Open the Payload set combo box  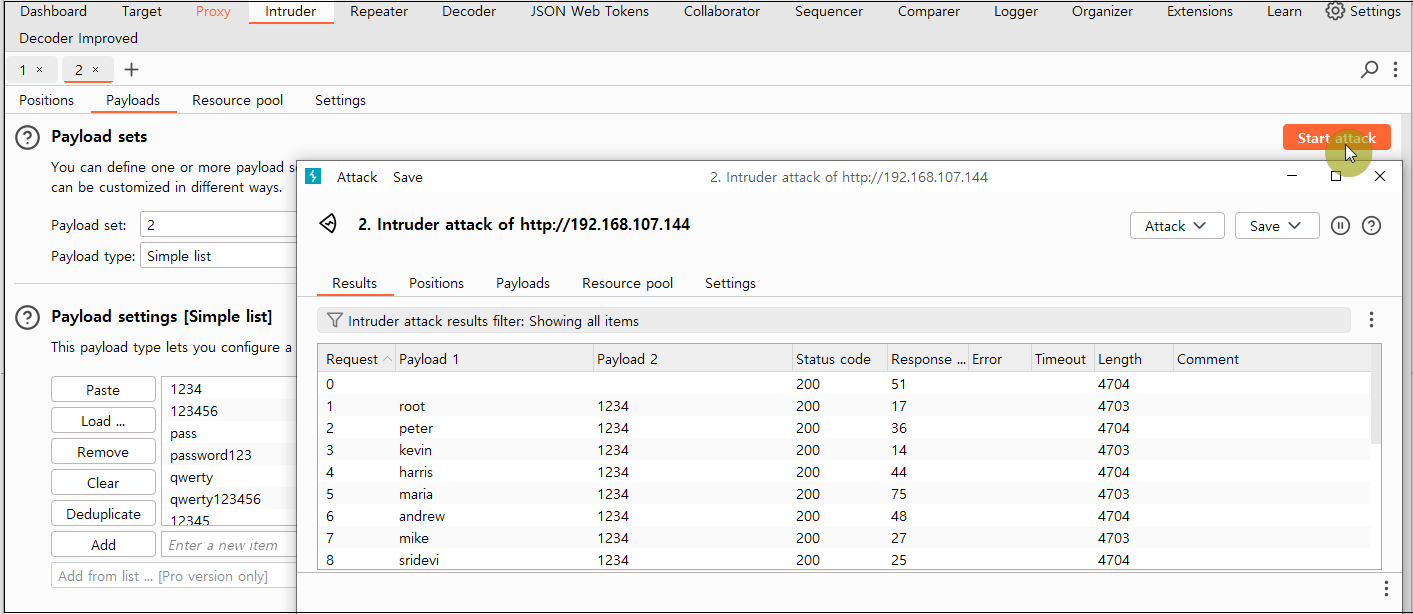point(218,225)
